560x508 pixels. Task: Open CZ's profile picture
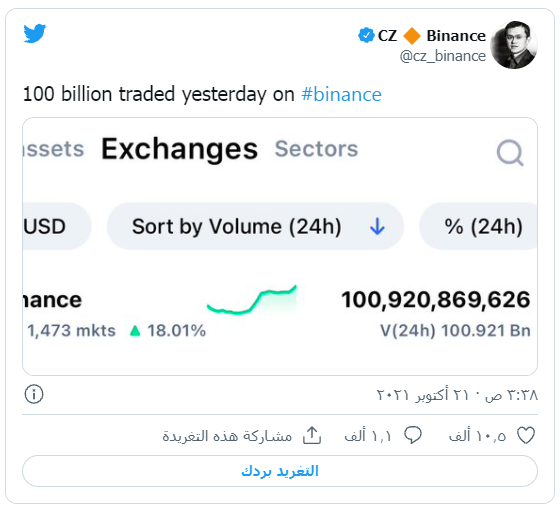point(514,45)
